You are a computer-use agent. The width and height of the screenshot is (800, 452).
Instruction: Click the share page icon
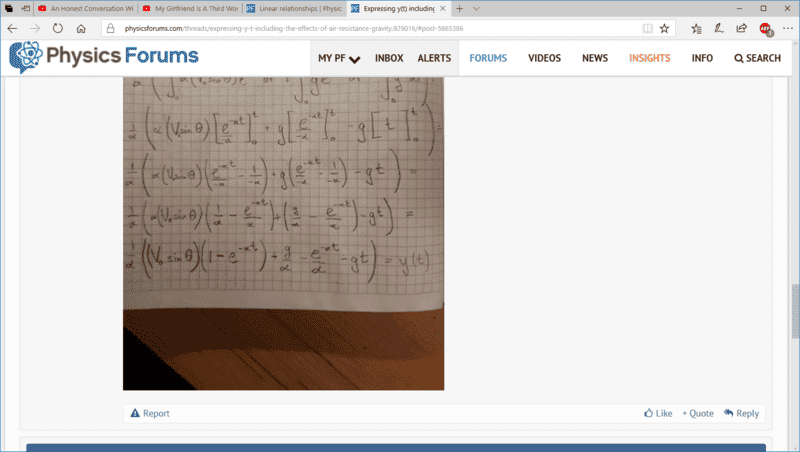point(741,28)
